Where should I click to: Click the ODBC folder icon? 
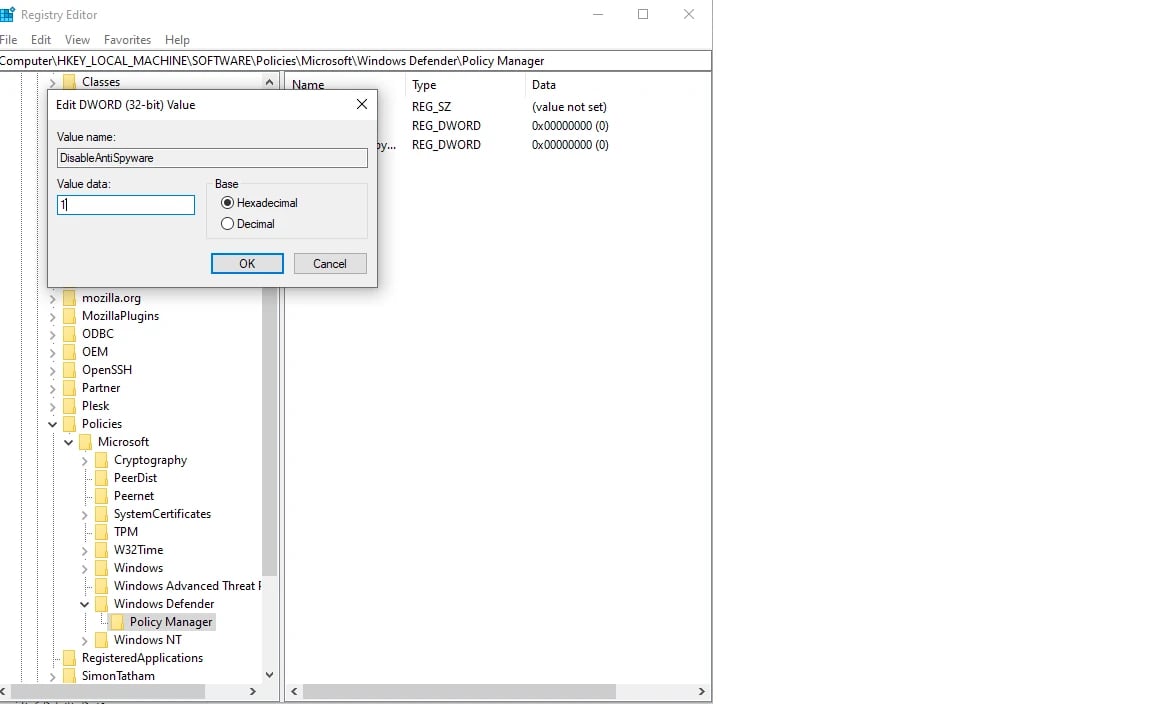coord(69,334)
